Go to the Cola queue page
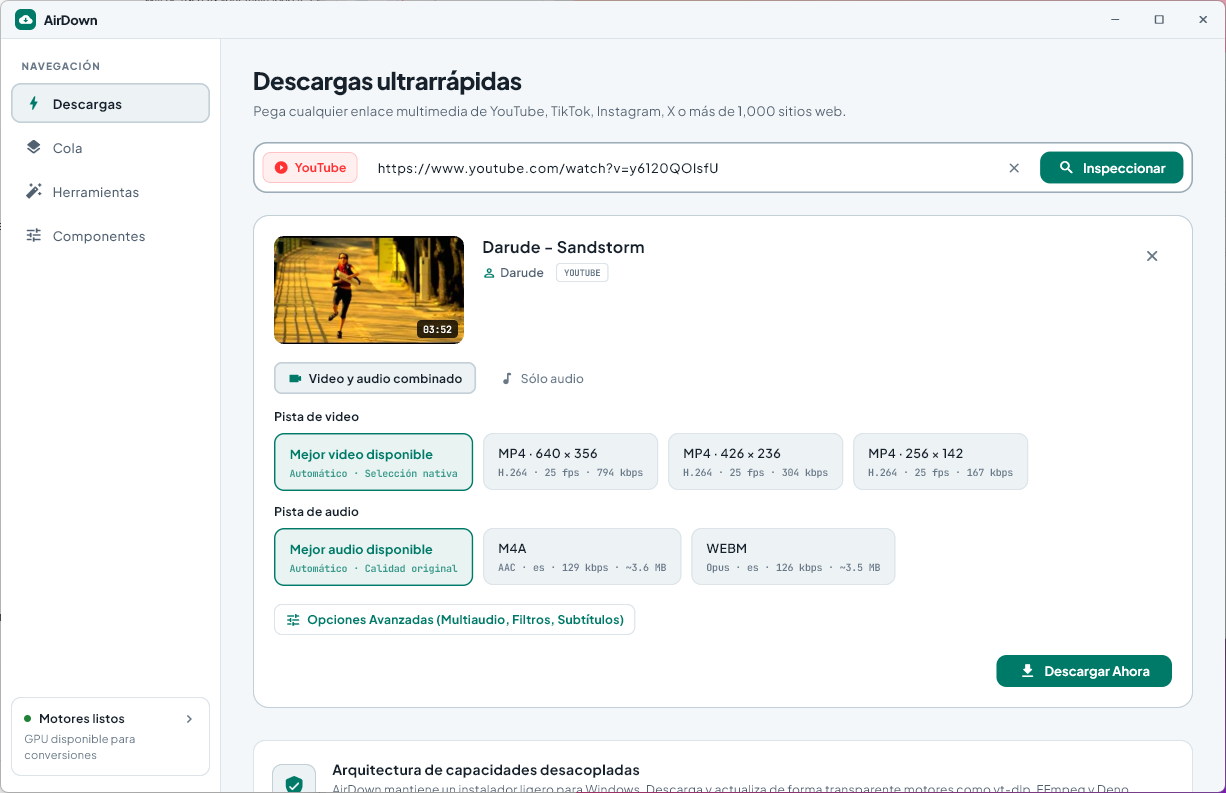Screen dimensions: 1226x793 (x=110, y=147)
